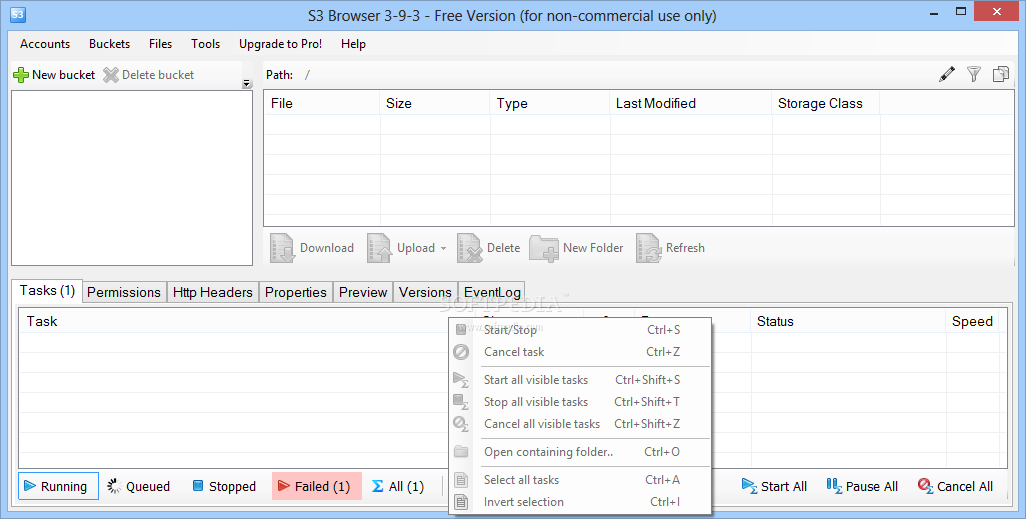Viewport: 1026px width, 519px height.
Task: Switch to the Tasks (1) tab
Action: coord(47,291)
